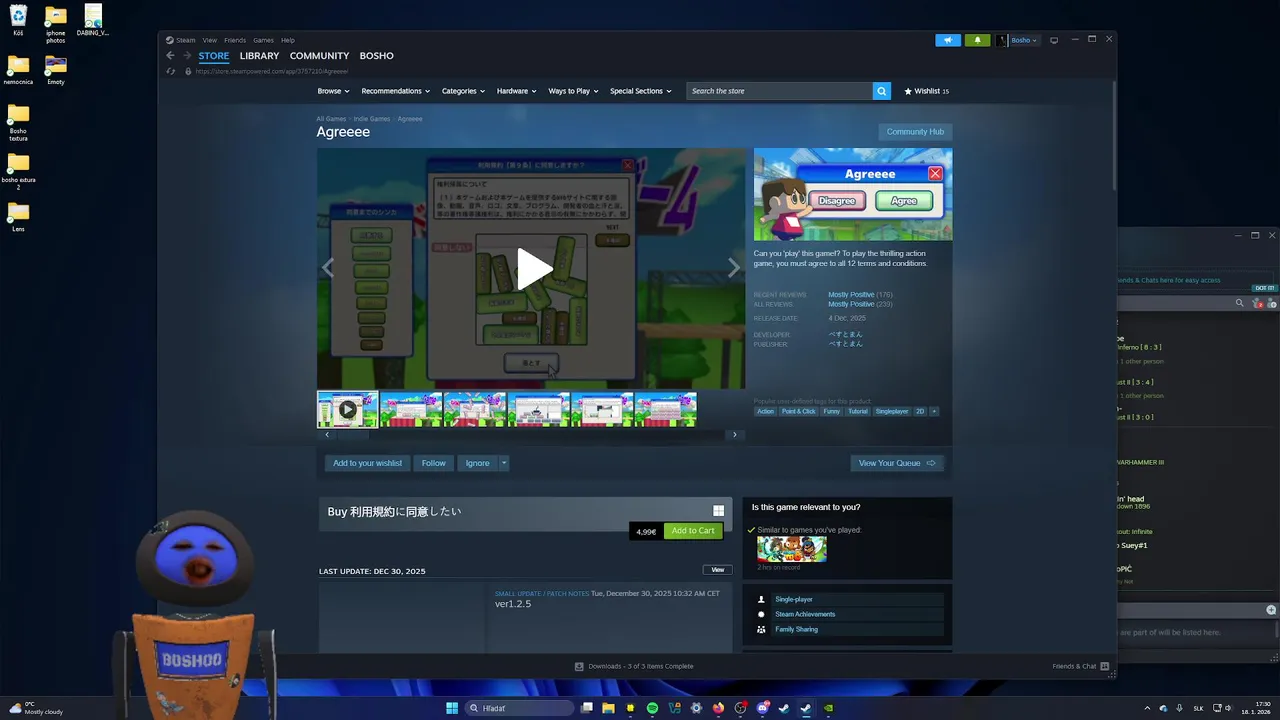1280x720 pixels.
Task: Switch to the LIBRARY tab
Action: tap(259, 56)
